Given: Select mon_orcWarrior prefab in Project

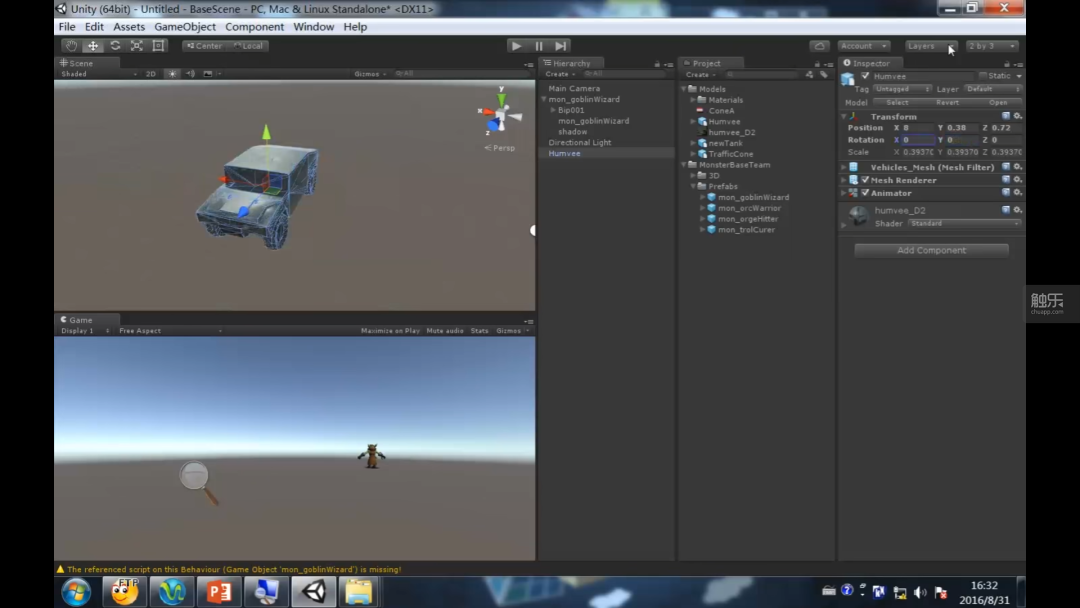Looking at the screenshot, I should (749, 208).
